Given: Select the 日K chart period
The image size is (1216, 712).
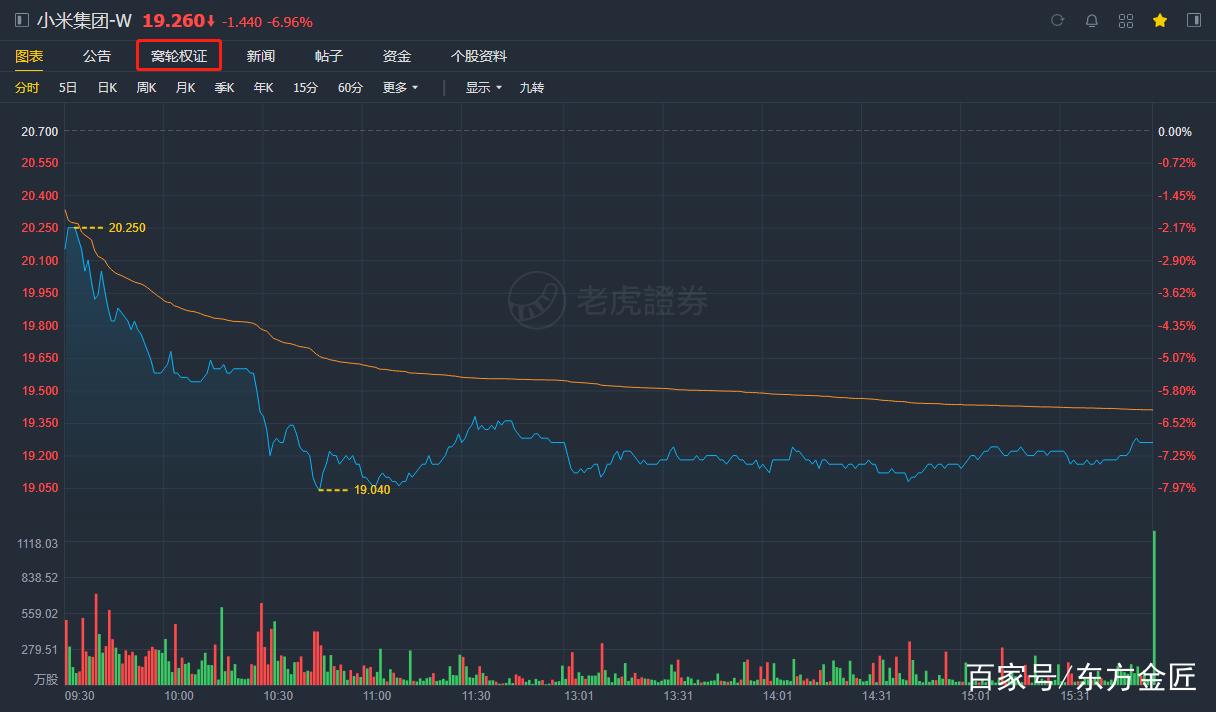Looking at the screenshot, I should pos(107,88).
